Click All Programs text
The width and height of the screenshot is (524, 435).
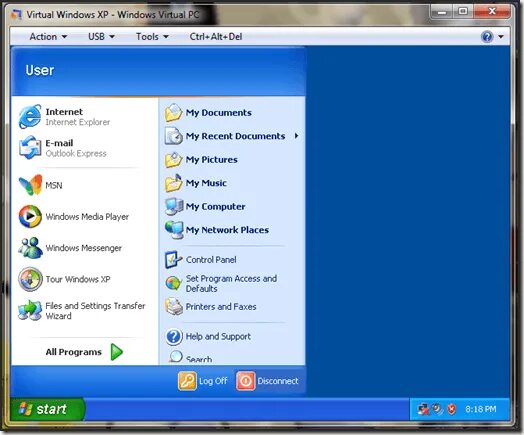point(74,352)
